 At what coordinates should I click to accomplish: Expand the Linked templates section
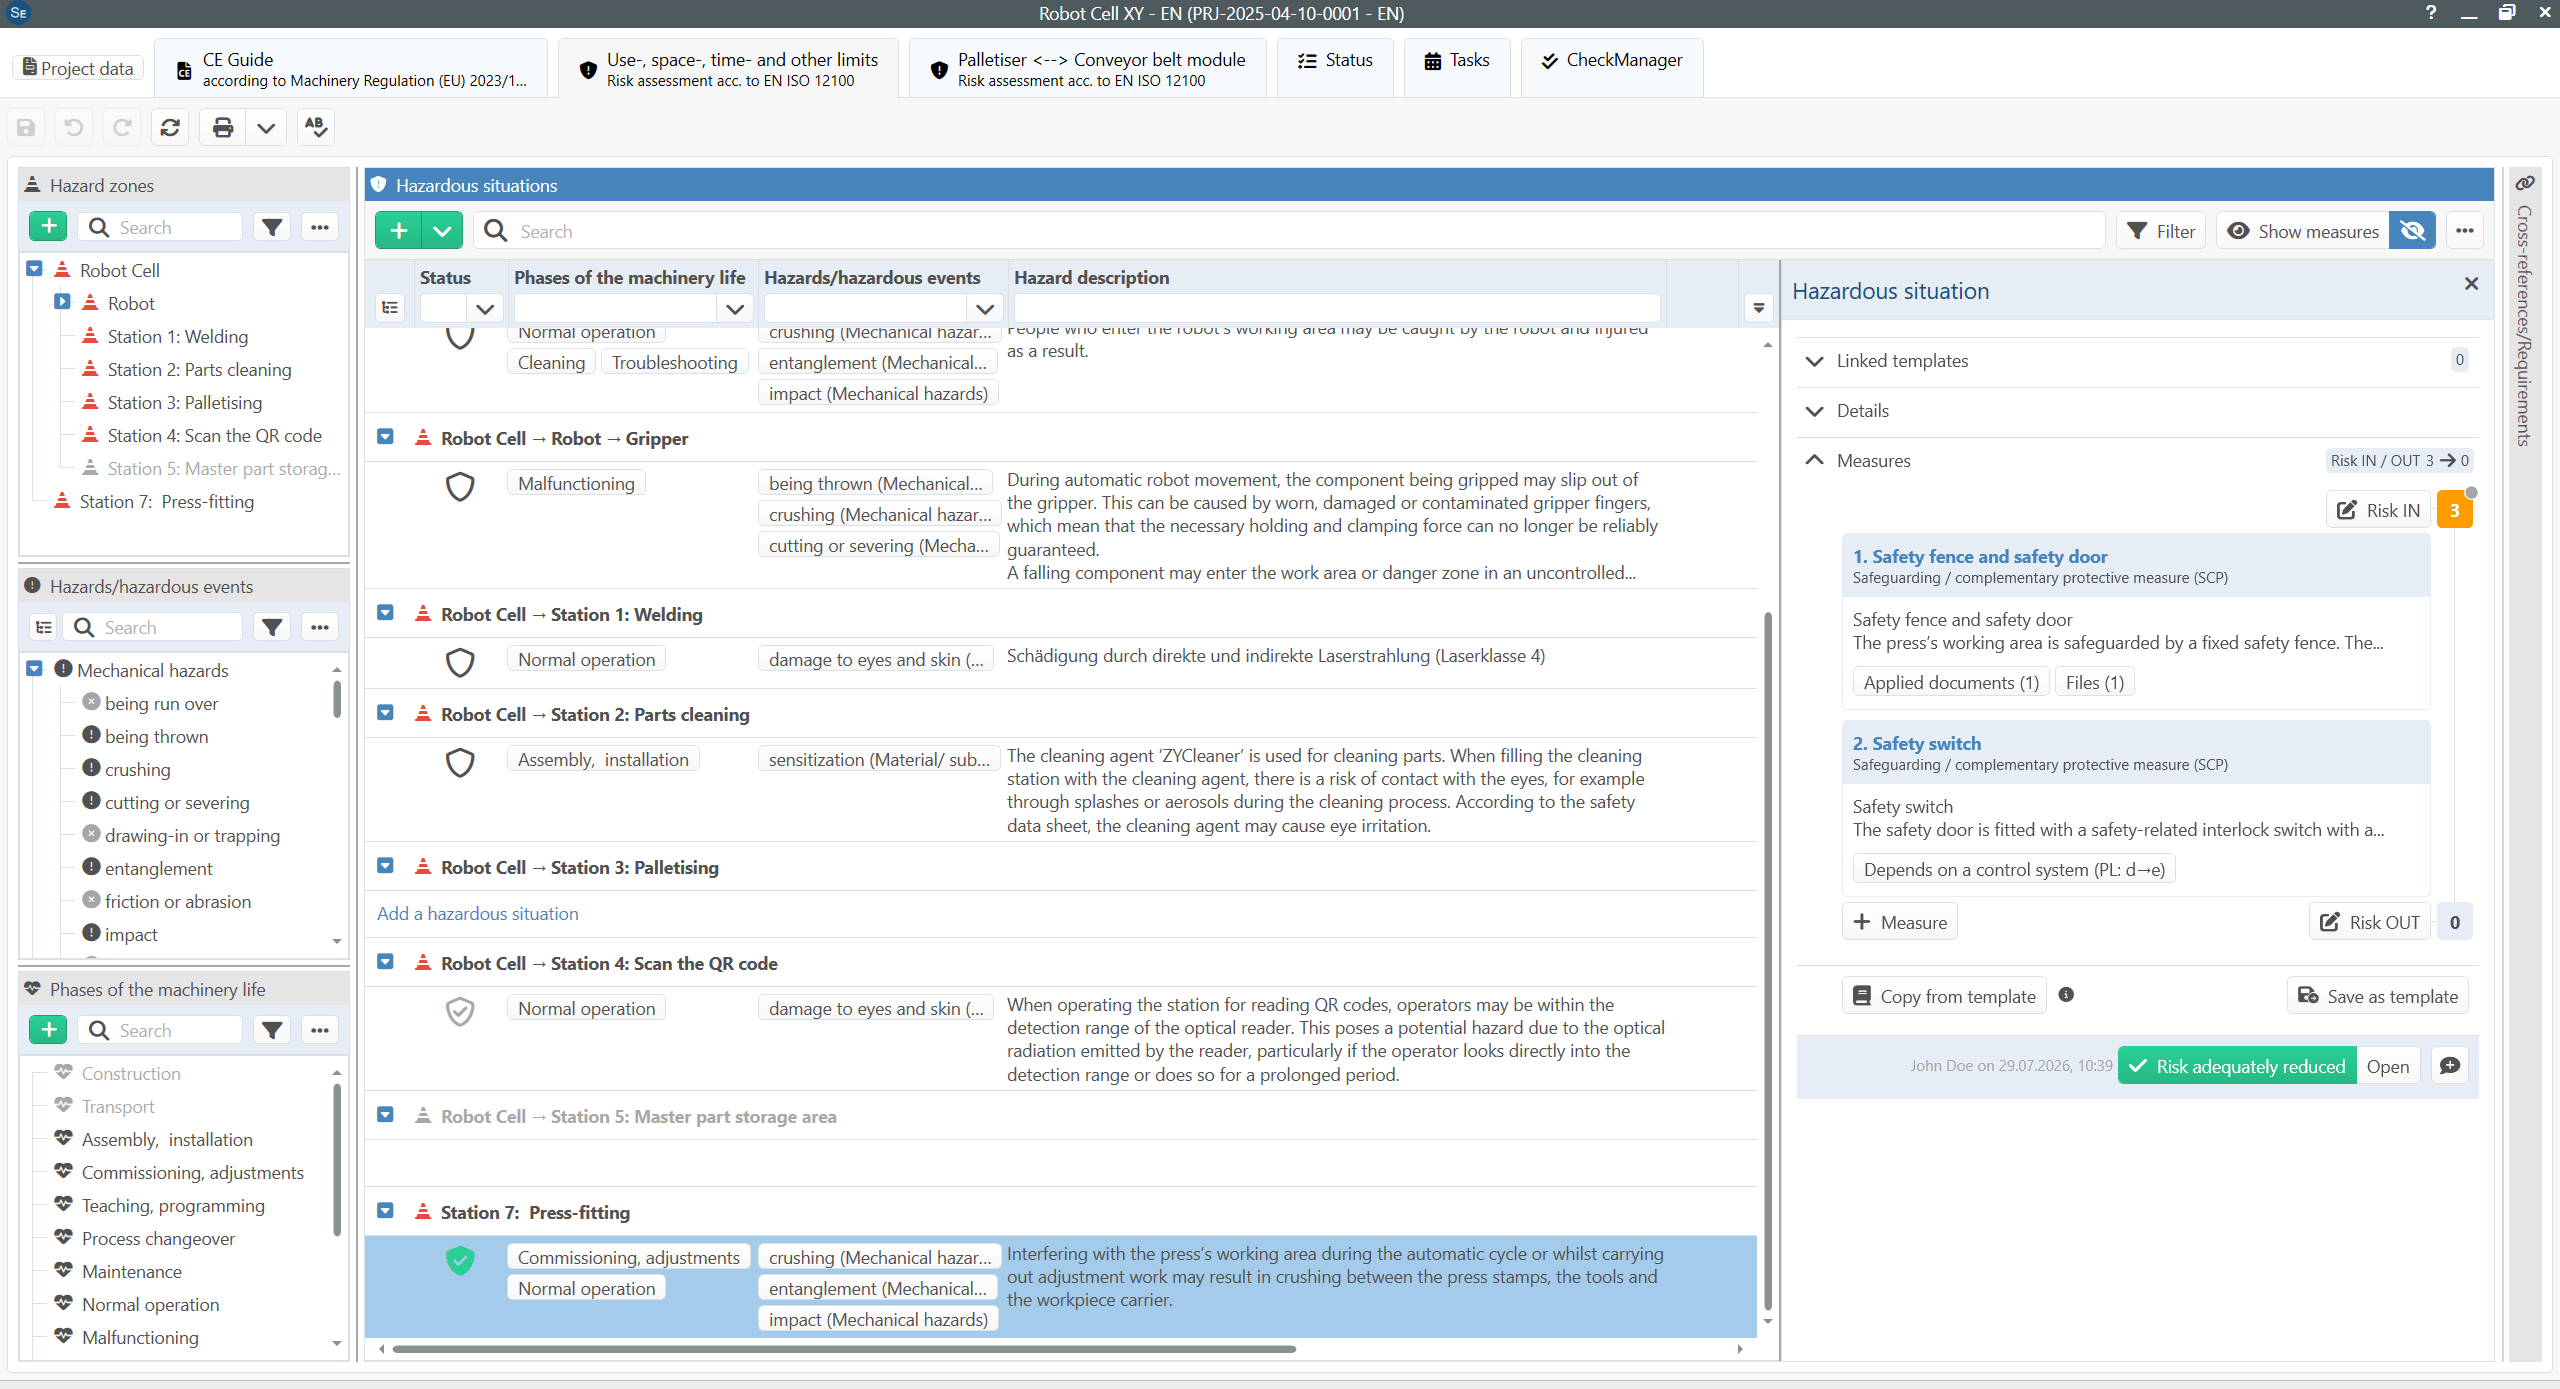point(1815,361)
